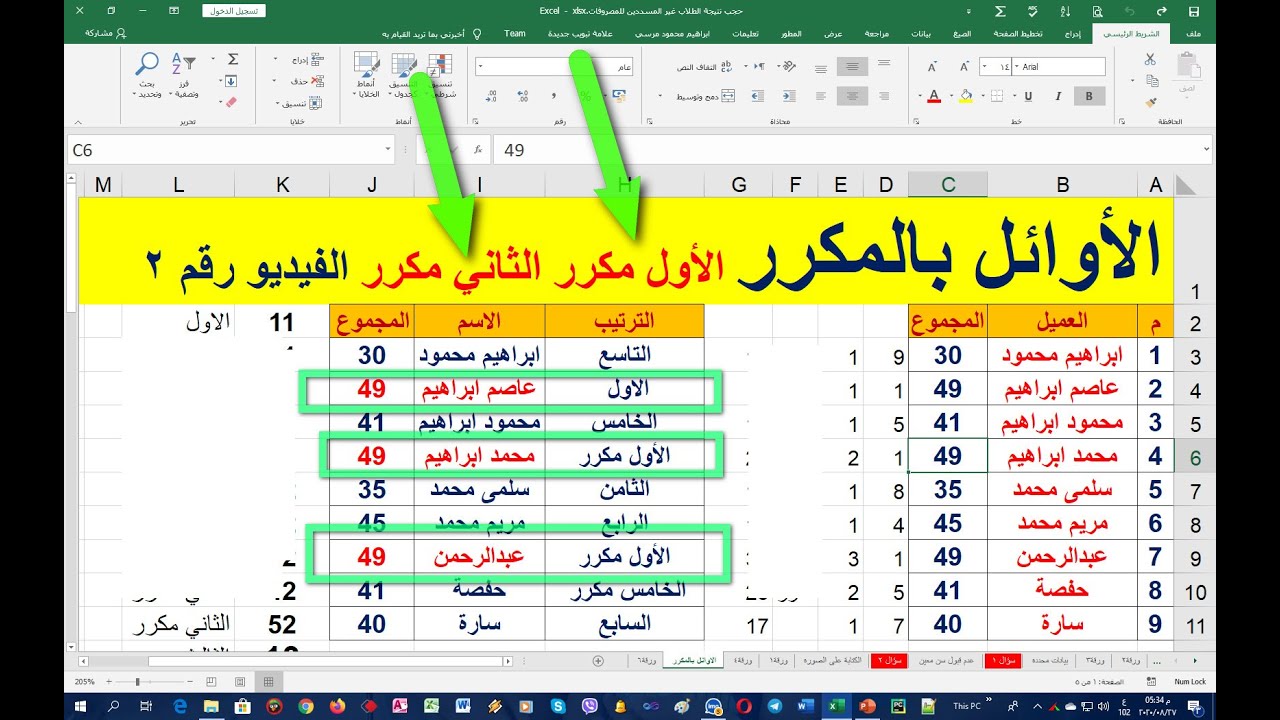Click the decrease decimal icon

(491, 96)
